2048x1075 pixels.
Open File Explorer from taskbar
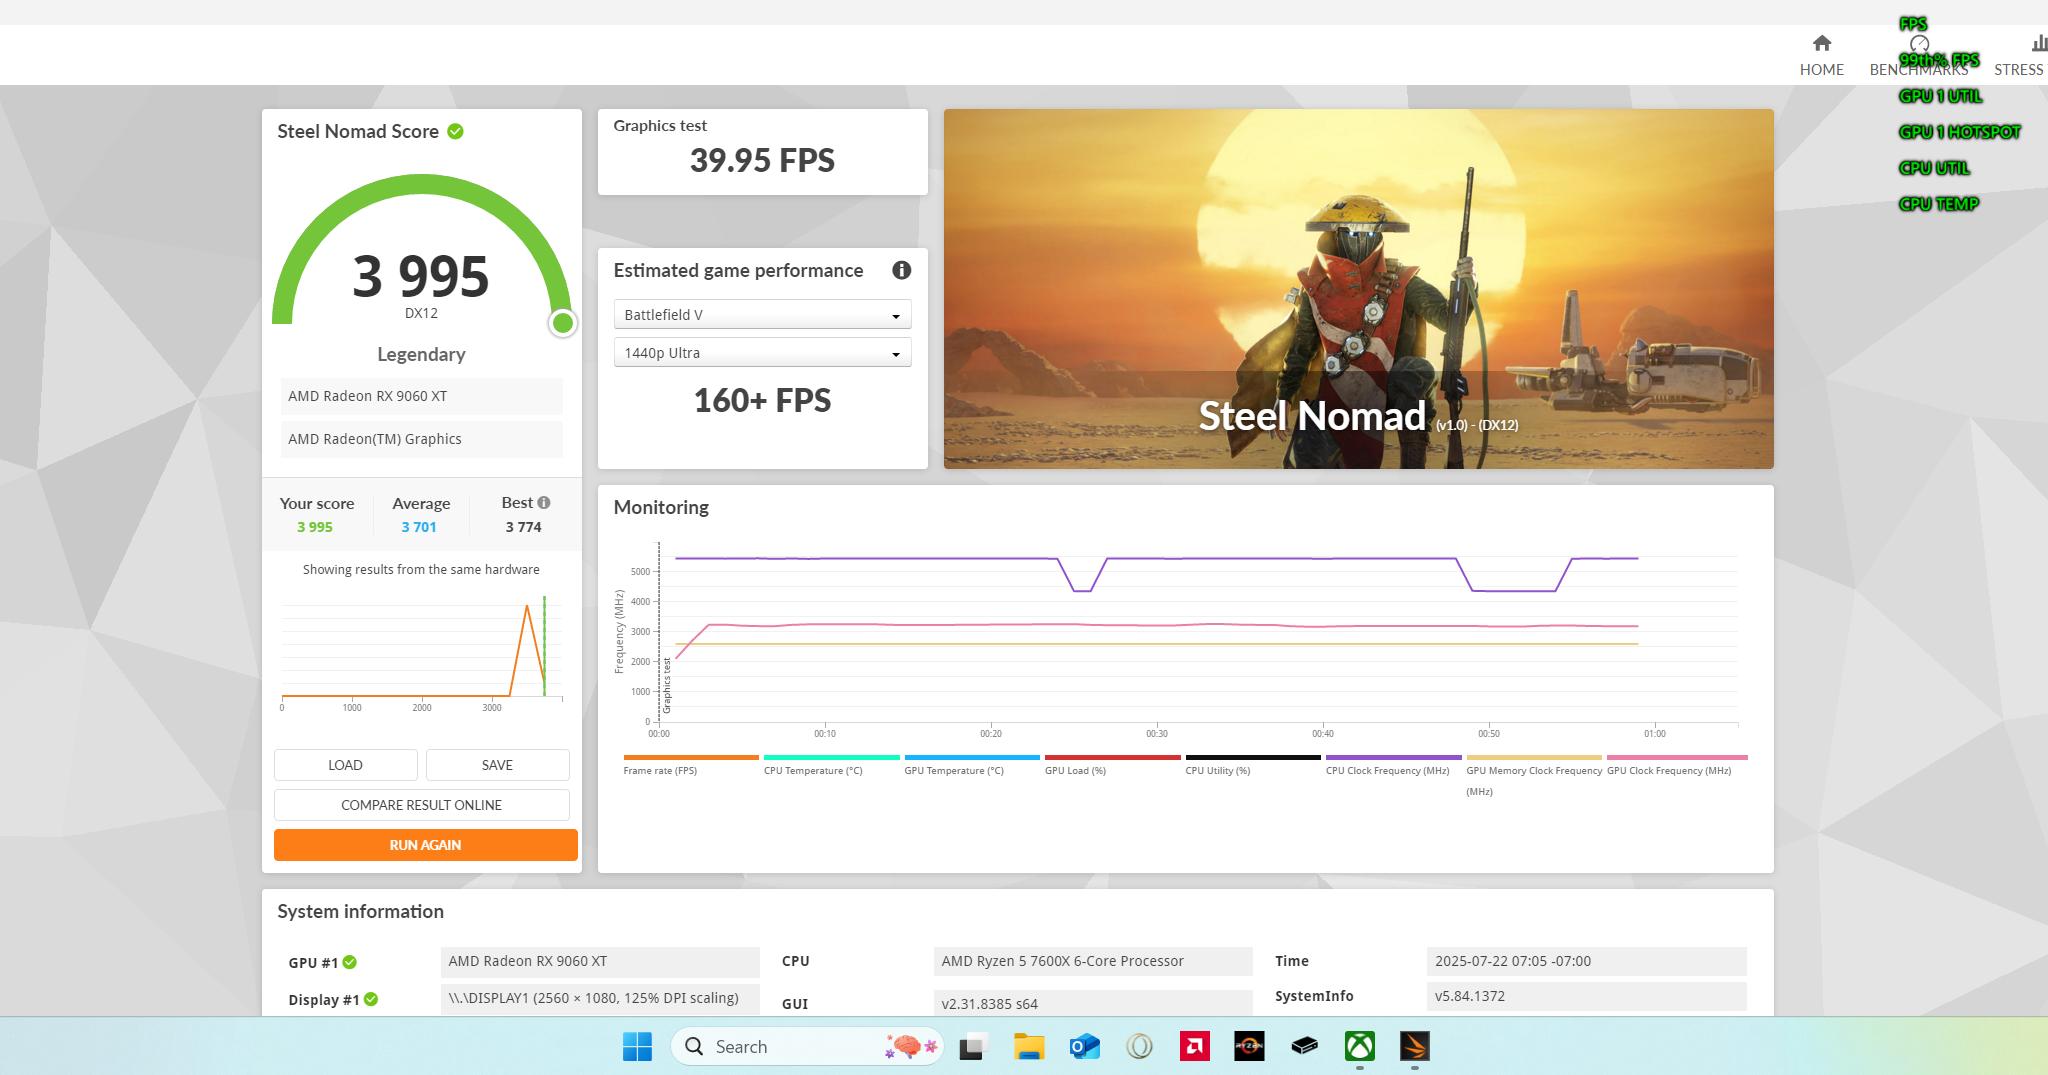pos(1028,1047)
